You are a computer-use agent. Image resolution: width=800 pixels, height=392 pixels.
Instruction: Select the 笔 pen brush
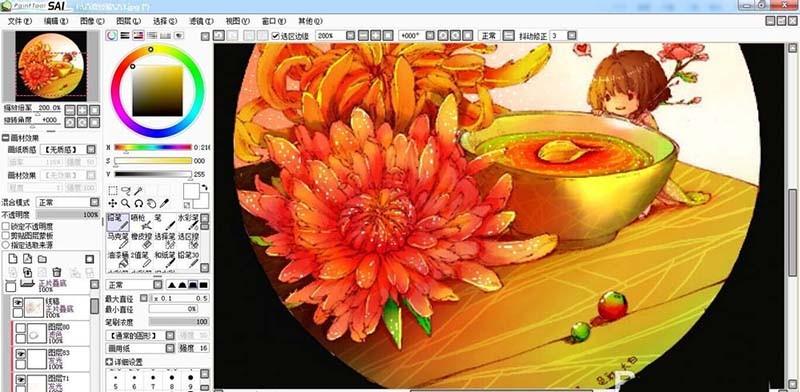click(164, 222)
